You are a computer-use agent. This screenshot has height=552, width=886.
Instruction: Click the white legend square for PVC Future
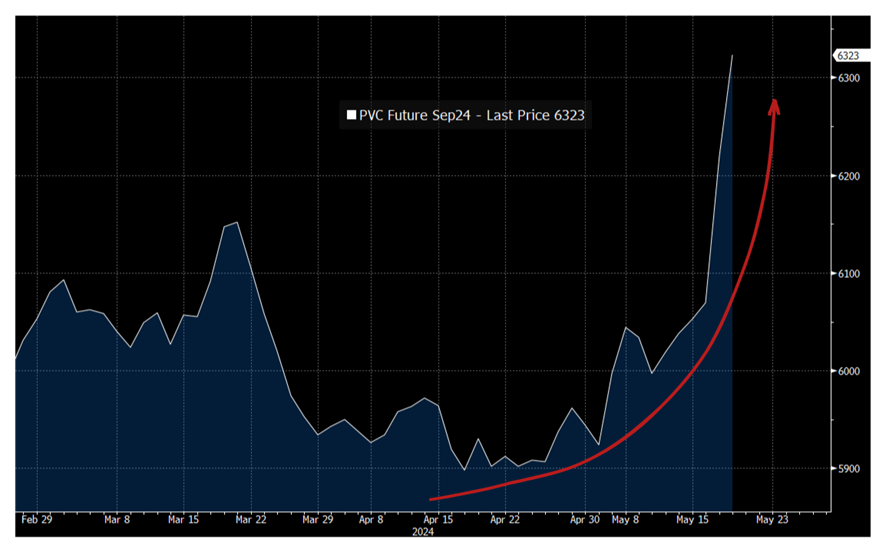351,115
